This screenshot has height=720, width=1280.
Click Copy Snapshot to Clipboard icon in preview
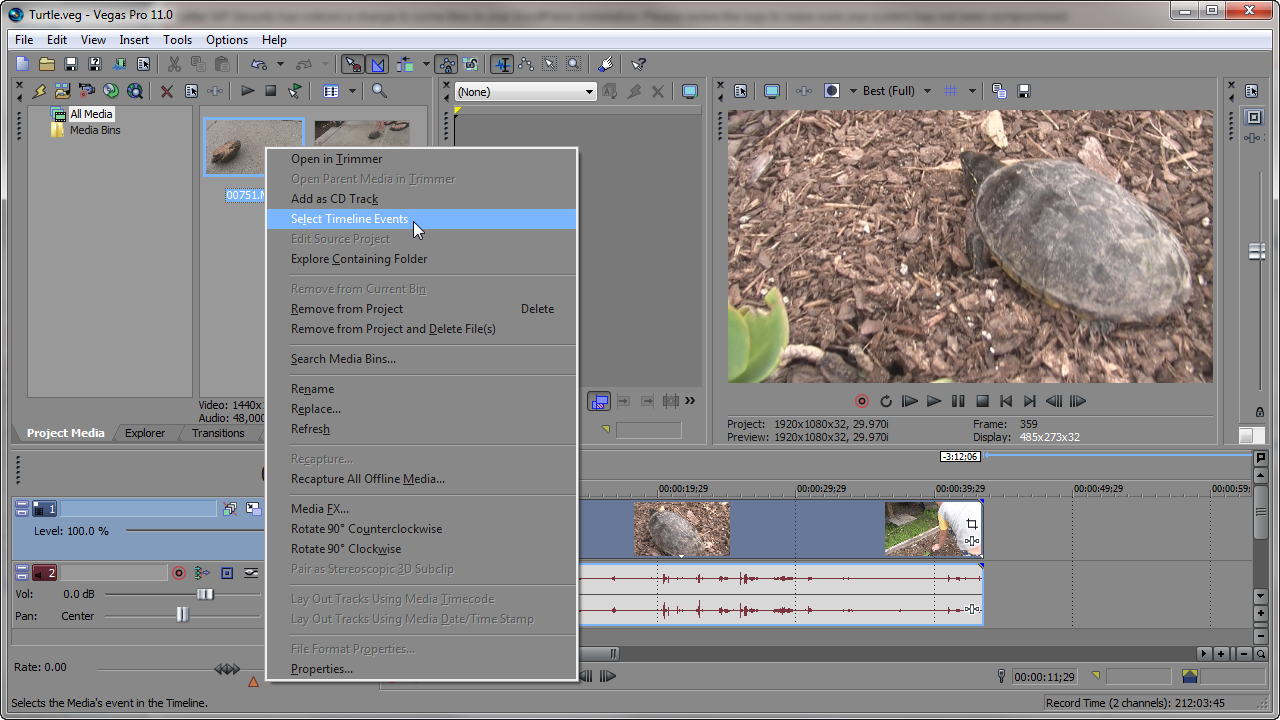point(999,91)
